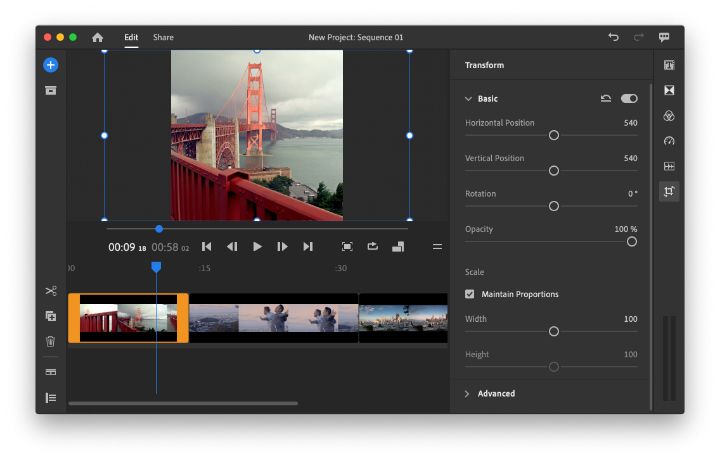The width and height of the screenshot is (720, 461).
Task: Open the Home screen icon
Action: [x=97, y=38]
